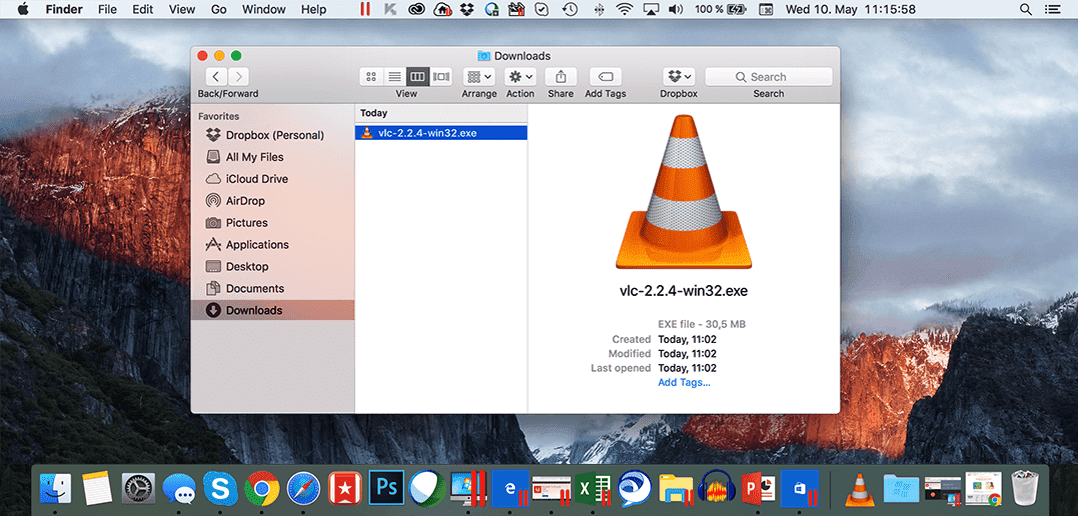Screen dimensions: 1078x516
Task: Open the Action gear dropdown
Action: [520, 77]
